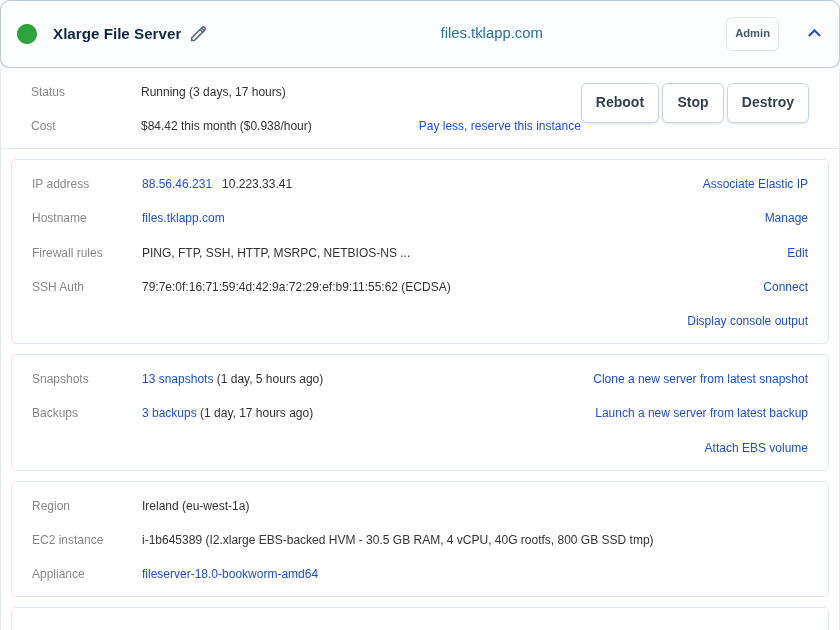Collapse the server details with the chevron

pyautogui.click(x=814, y=33)
